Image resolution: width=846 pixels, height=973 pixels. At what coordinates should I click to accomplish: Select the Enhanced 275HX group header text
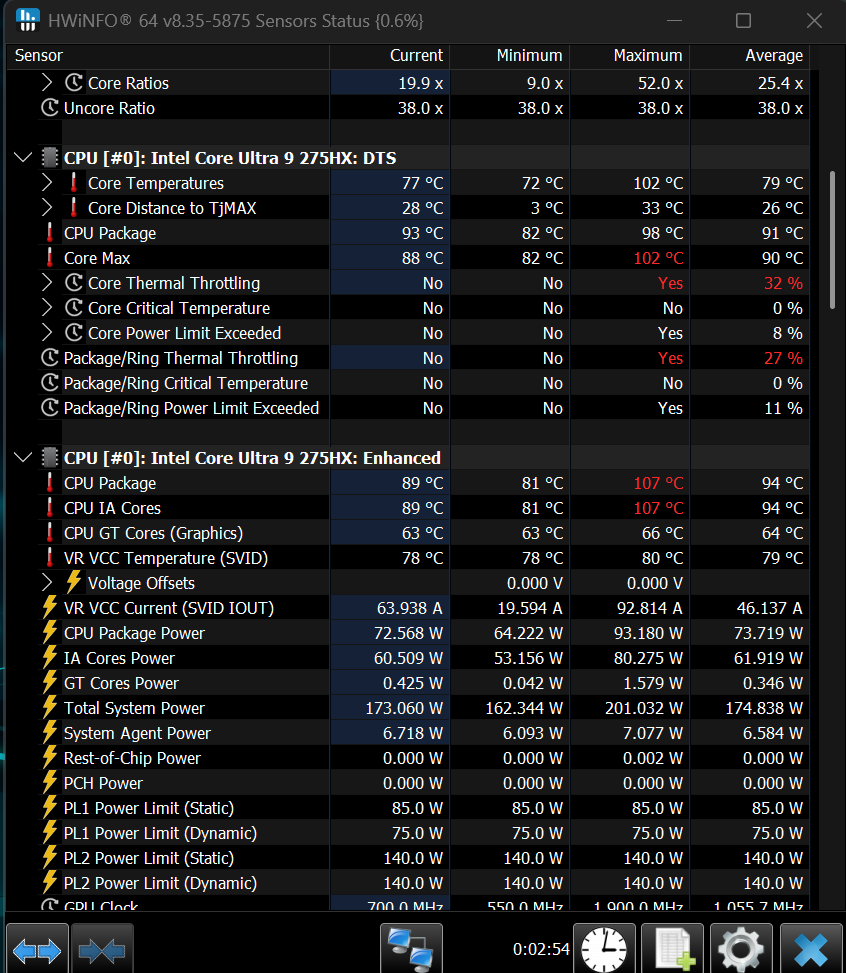[x=252, y=458]
